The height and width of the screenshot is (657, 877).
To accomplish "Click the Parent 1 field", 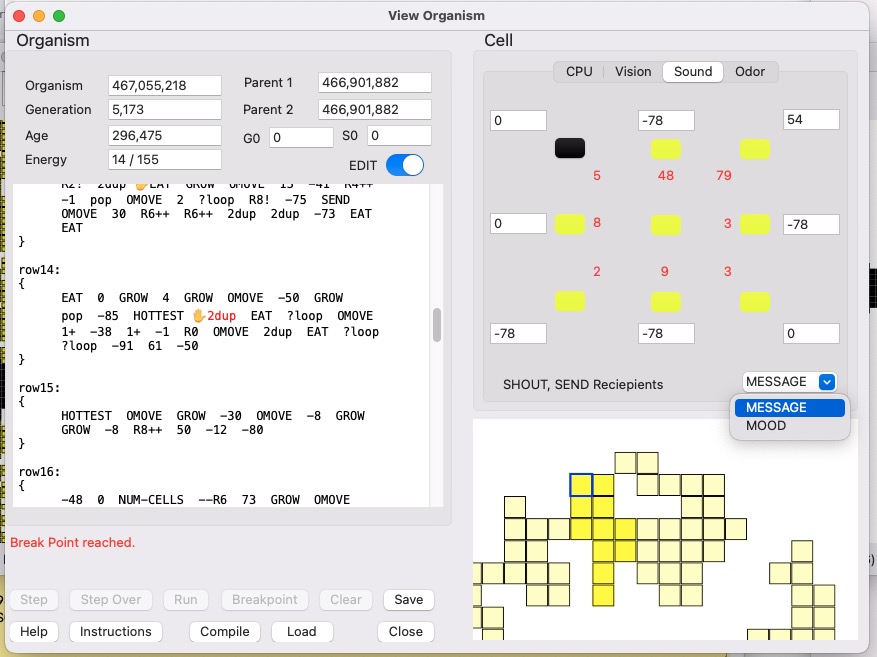I will pos(375,83).
